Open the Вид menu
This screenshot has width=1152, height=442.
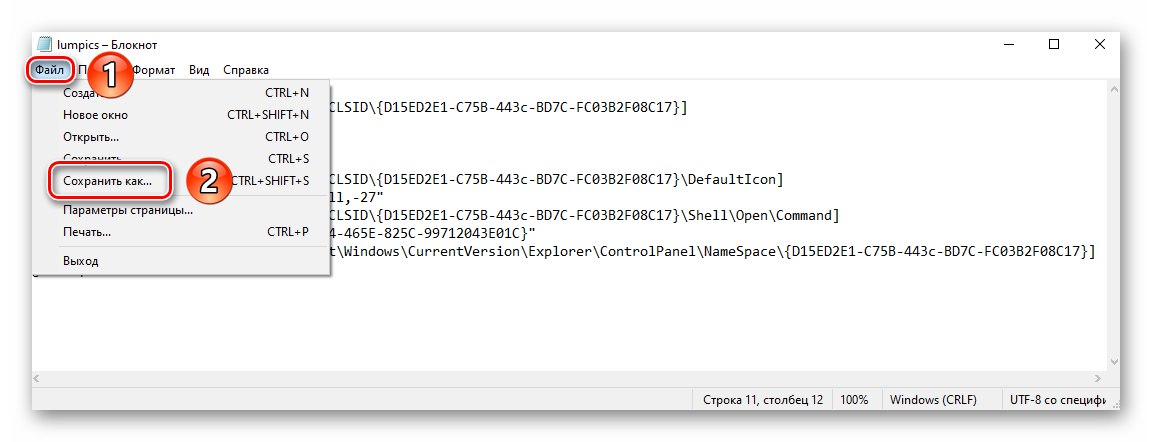click(199, 70)
